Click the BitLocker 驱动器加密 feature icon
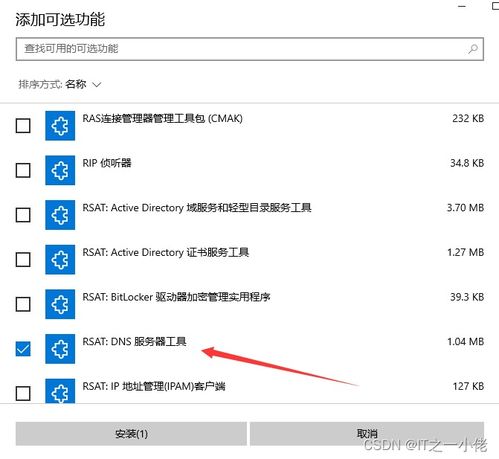Image resolution: width=499 pixels, height=459 pixels. tap(60, 304)
